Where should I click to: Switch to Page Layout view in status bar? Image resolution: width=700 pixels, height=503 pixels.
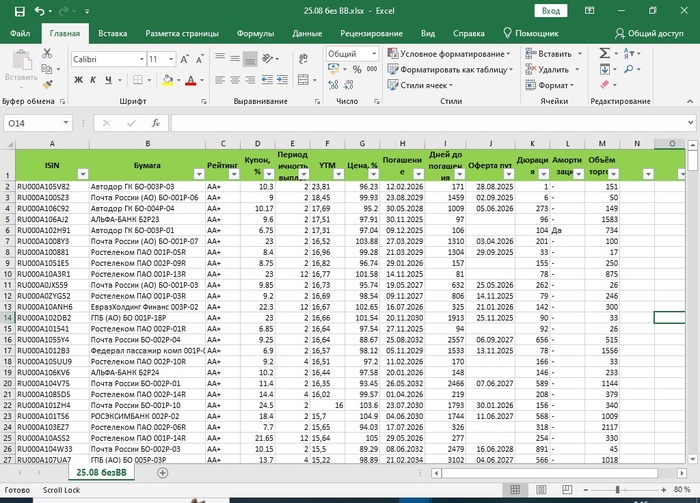point(541,490)
